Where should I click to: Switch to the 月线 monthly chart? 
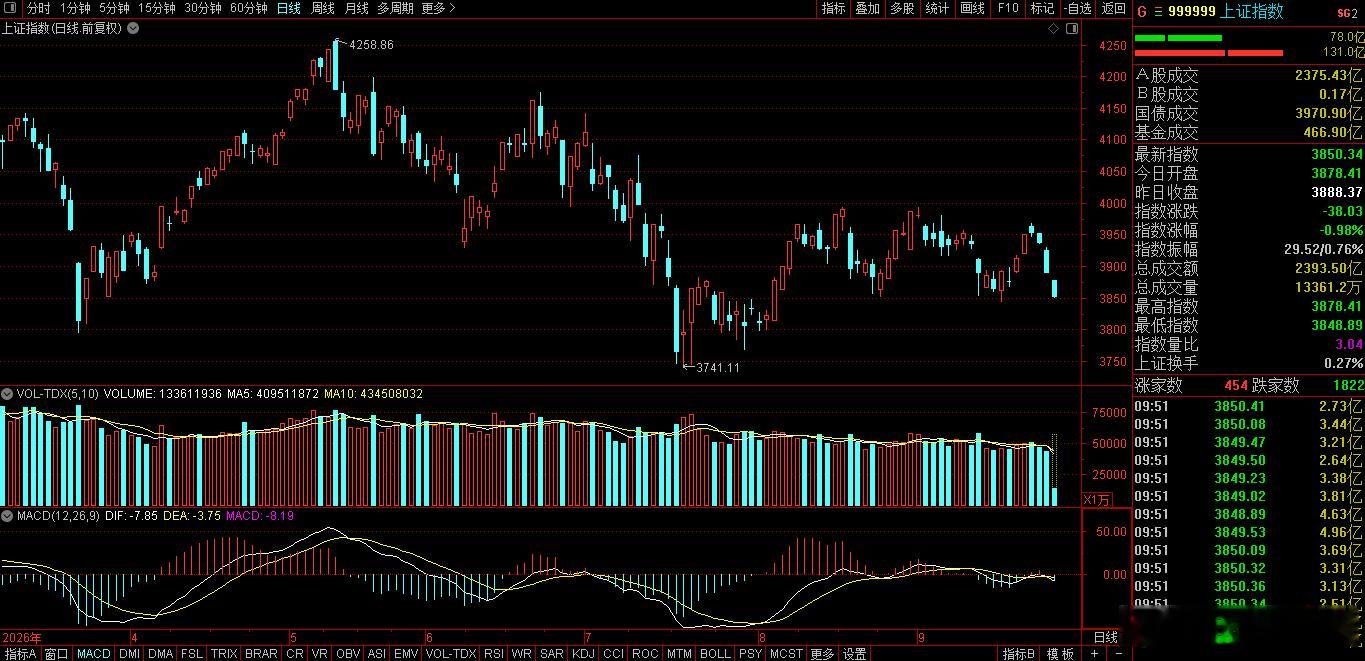356,8
